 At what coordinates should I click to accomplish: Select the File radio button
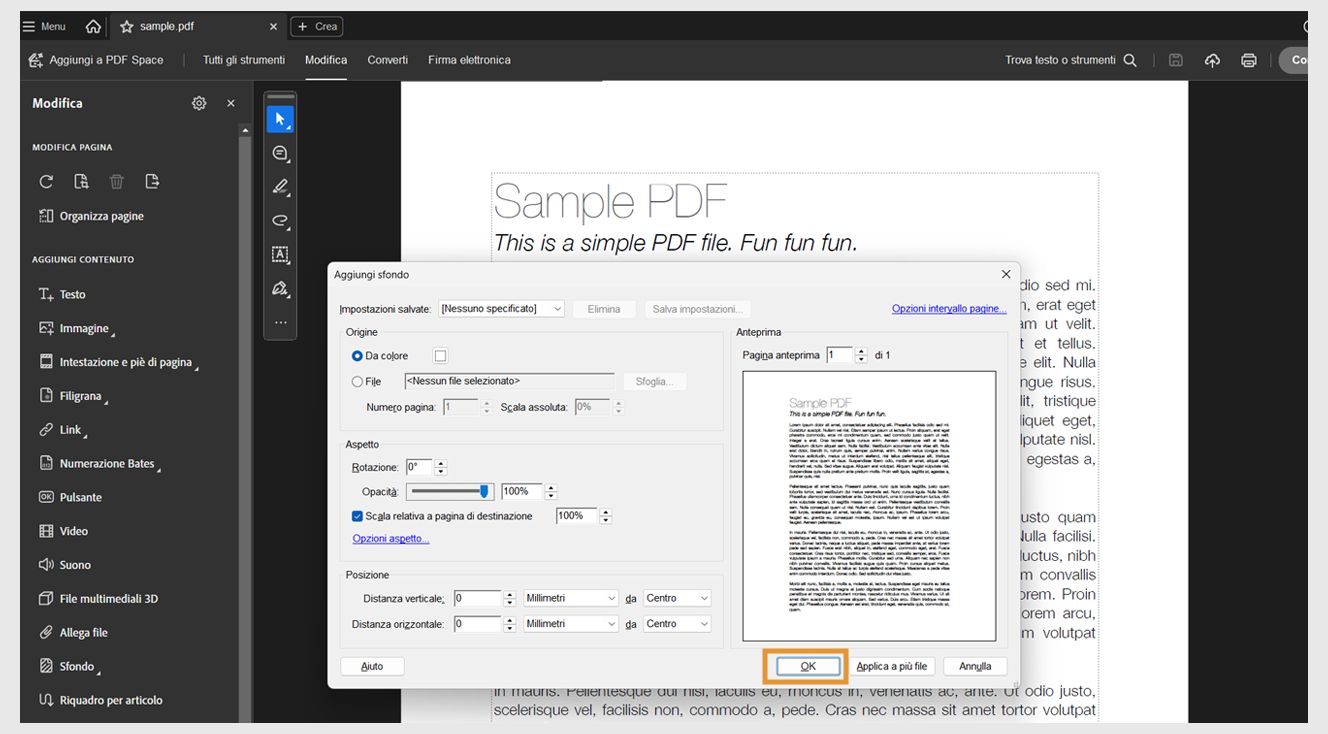pyautogui.click(x=357, y=382)
